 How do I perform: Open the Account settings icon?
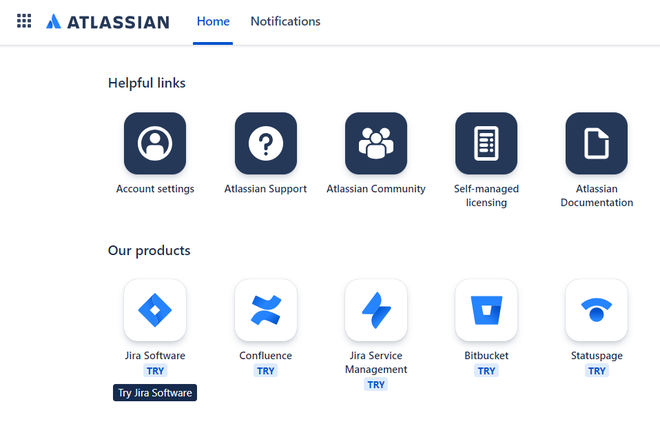(155, 143)
